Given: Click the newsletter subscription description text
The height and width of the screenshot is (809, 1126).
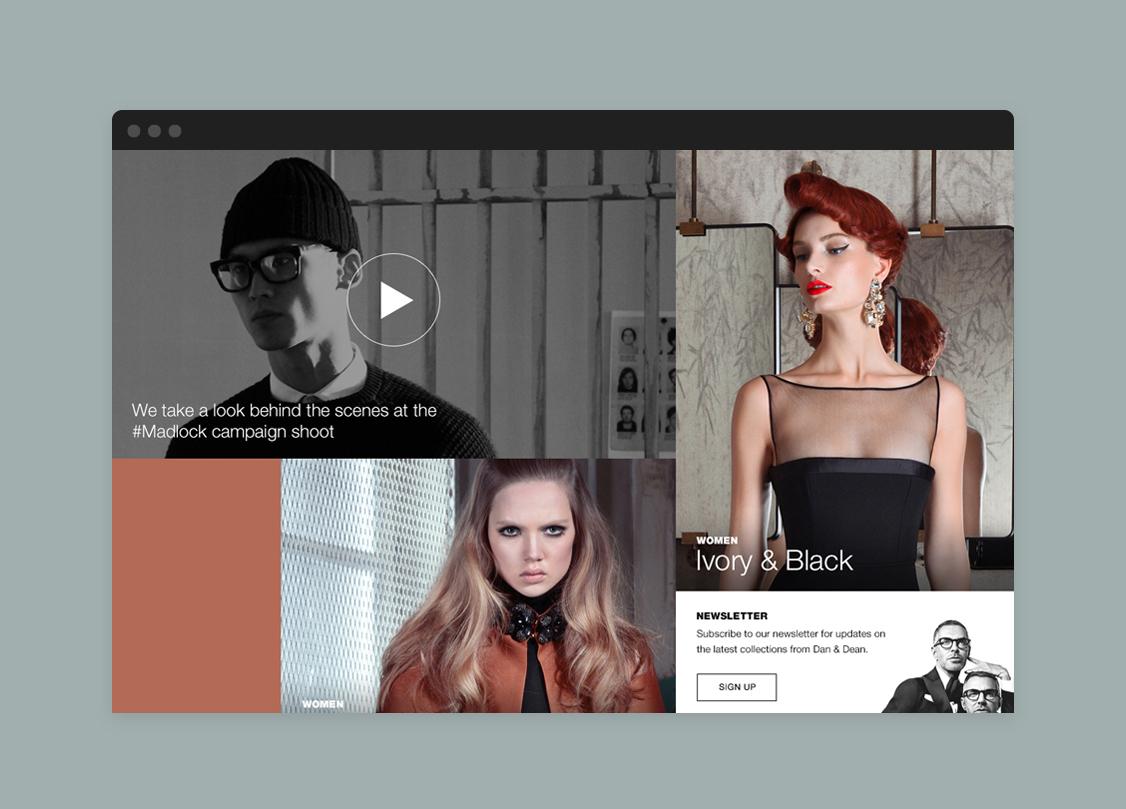Looking at the screenshot, I should [790, 641].
